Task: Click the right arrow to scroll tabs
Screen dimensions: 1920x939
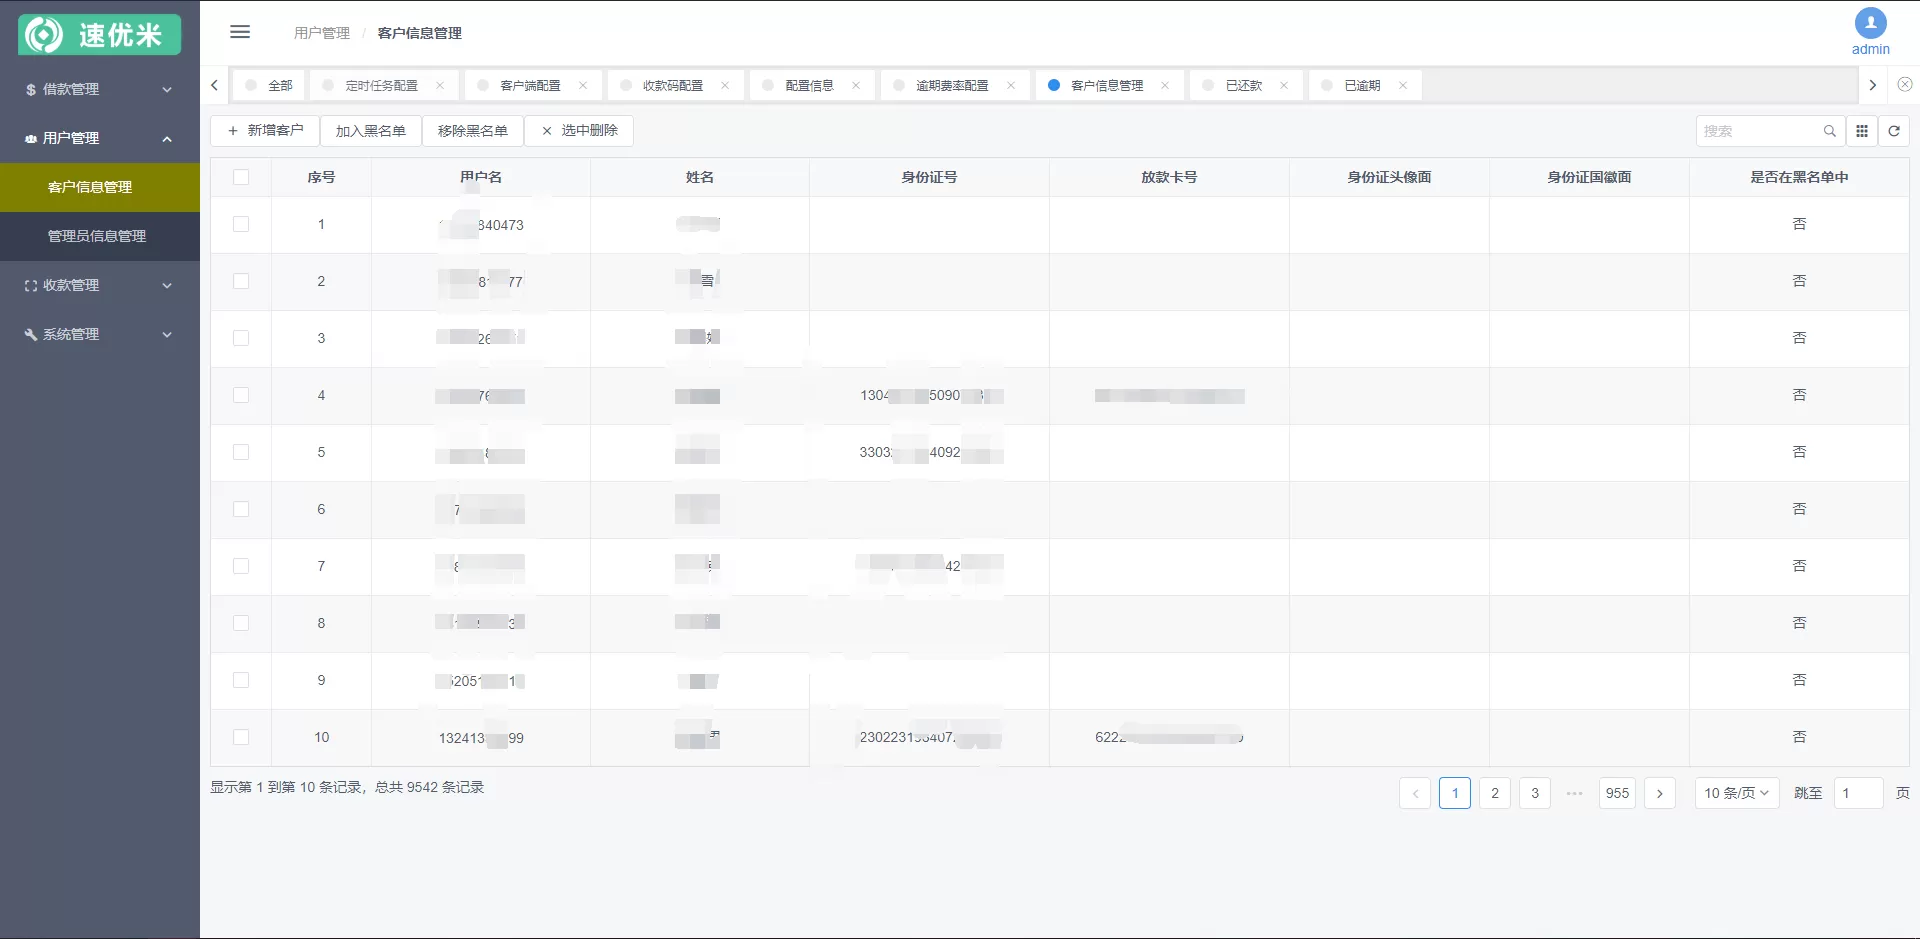Action: [x=1873, y=85]
